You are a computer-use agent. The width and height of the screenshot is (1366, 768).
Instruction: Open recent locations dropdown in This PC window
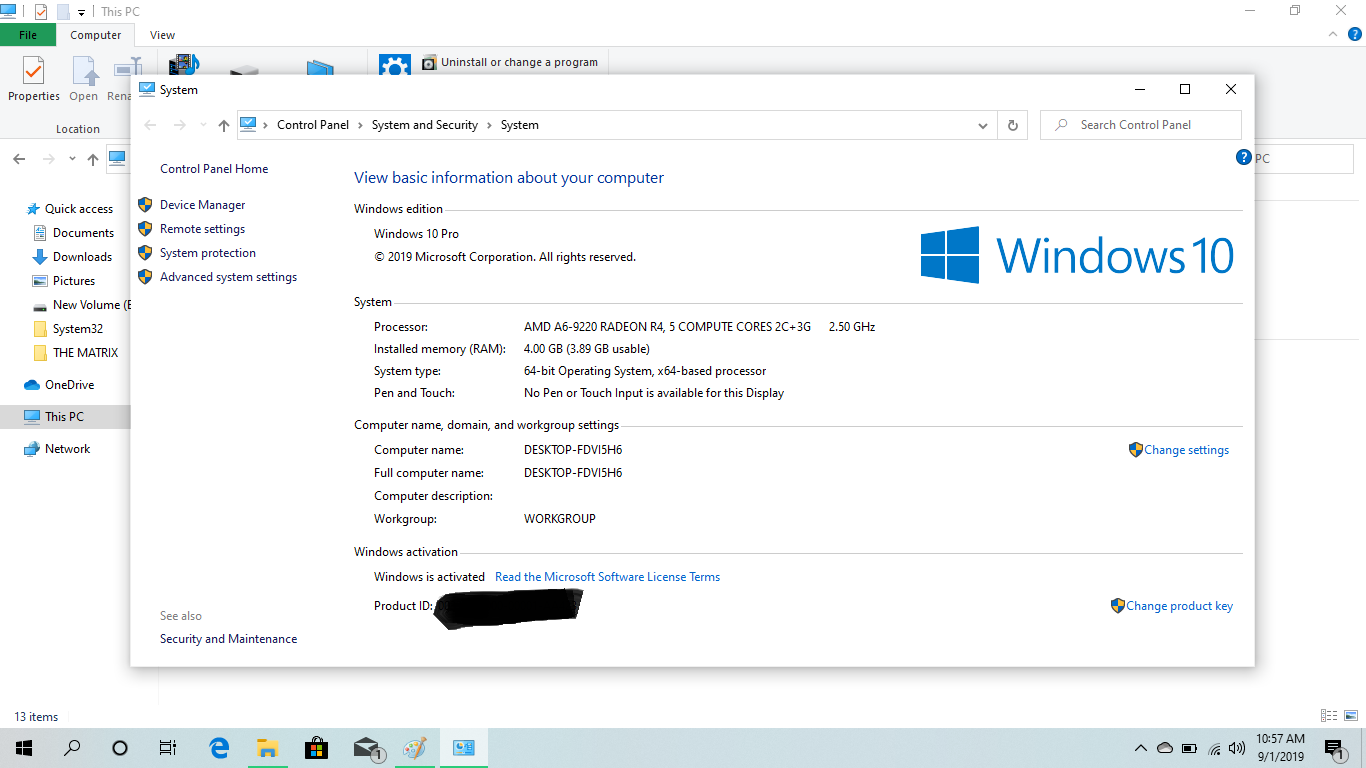click(x=72, y=159)
